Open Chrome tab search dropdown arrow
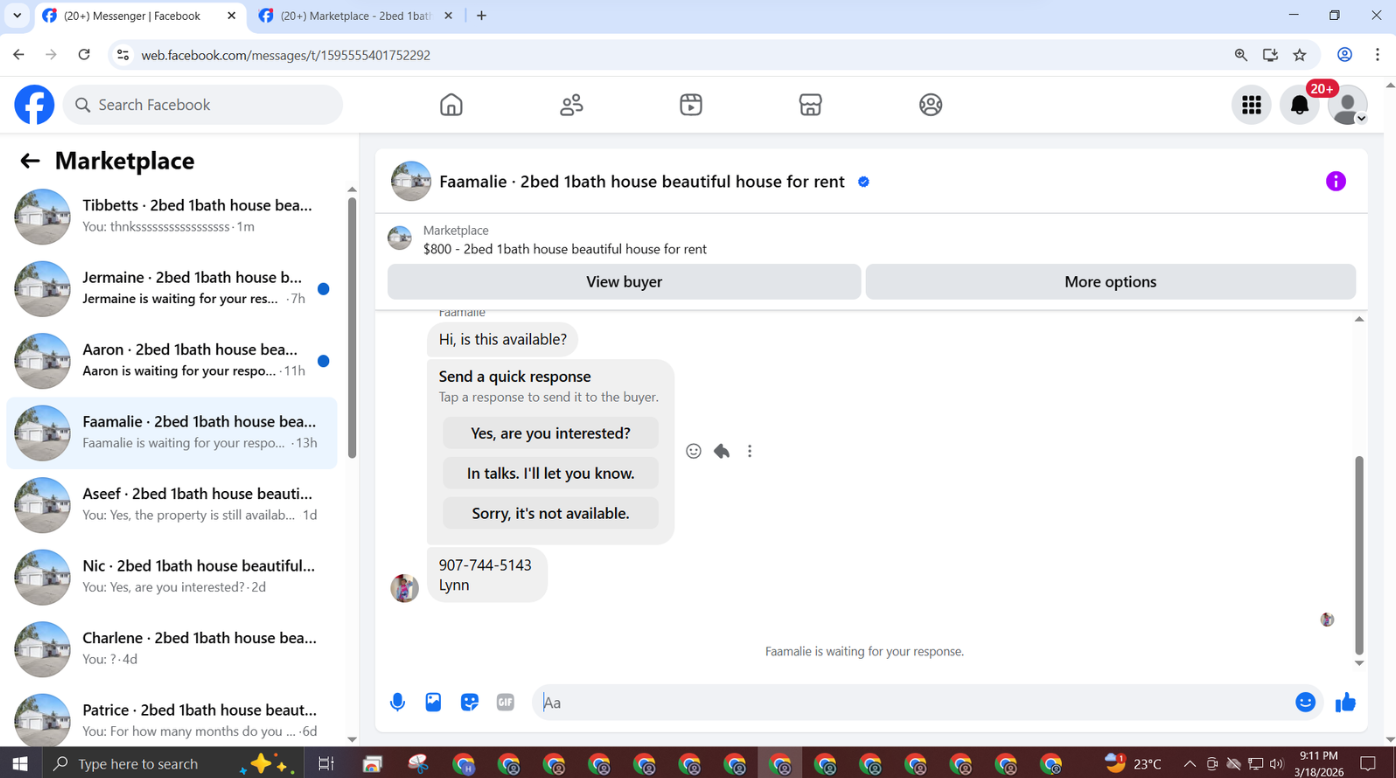The width and height of the screenshot is (1396, 778). coord(17,16)
